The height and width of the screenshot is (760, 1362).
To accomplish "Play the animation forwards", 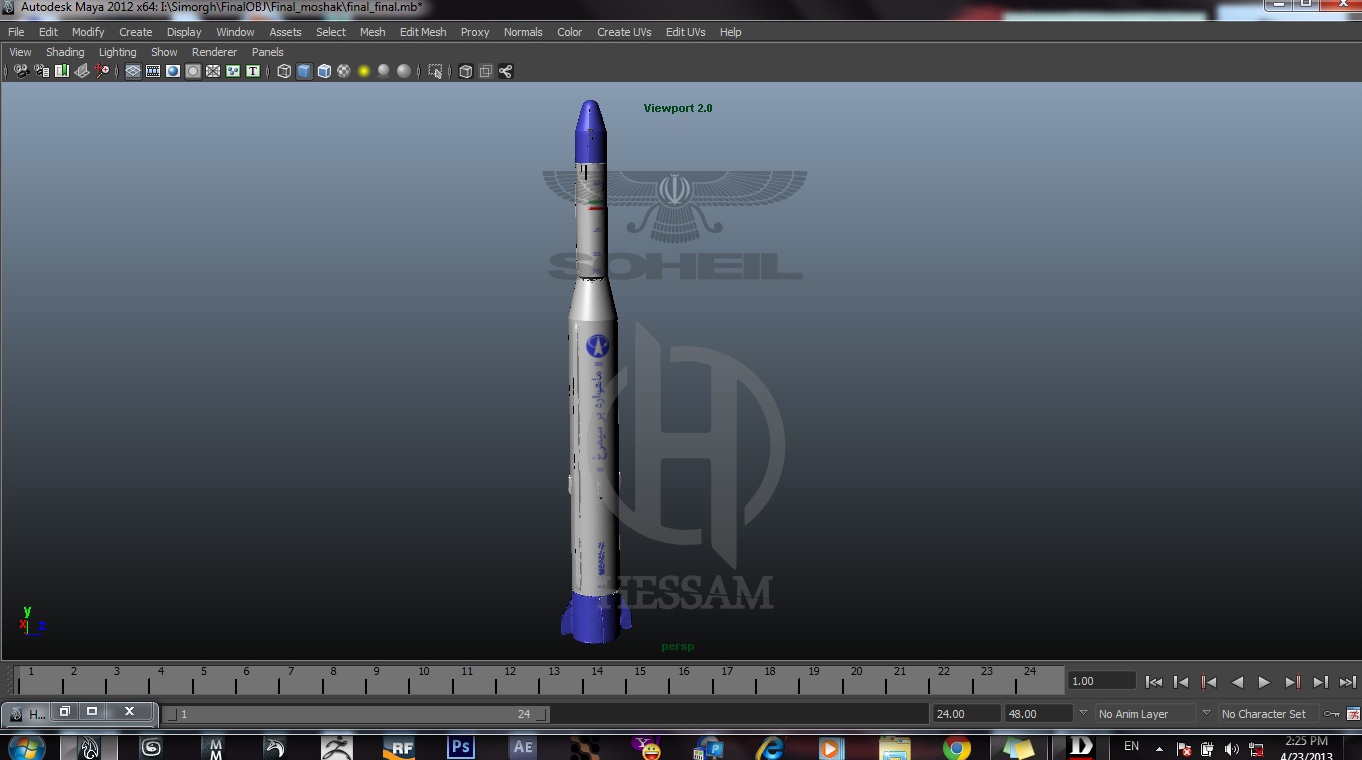I will pos(1264,682).
